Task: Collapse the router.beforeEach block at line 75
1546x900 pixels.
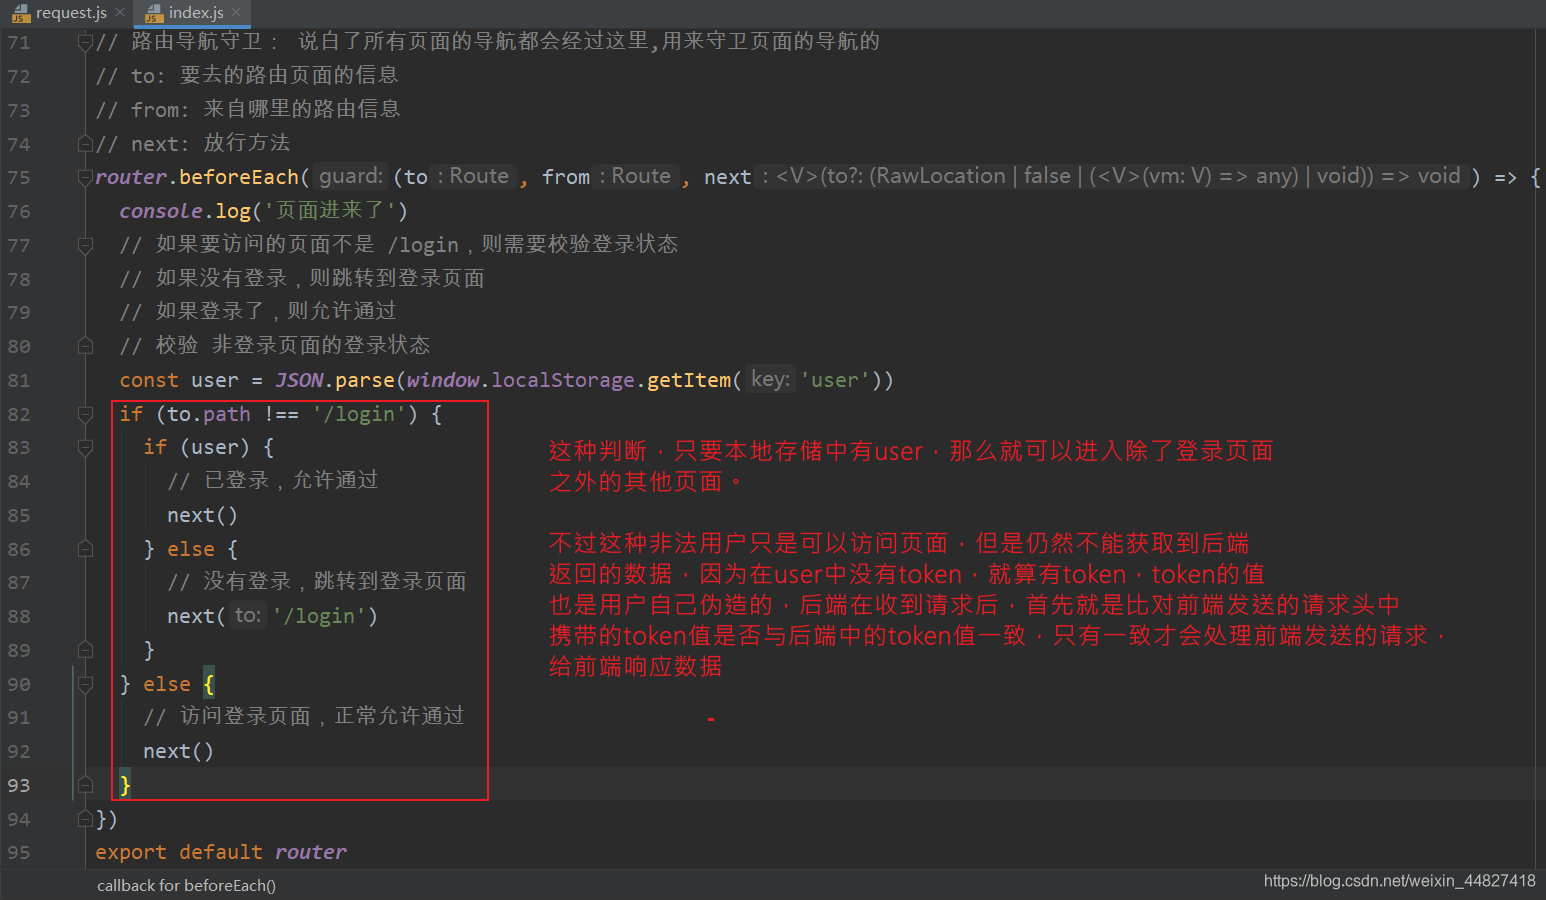Action: click(85, 178)
